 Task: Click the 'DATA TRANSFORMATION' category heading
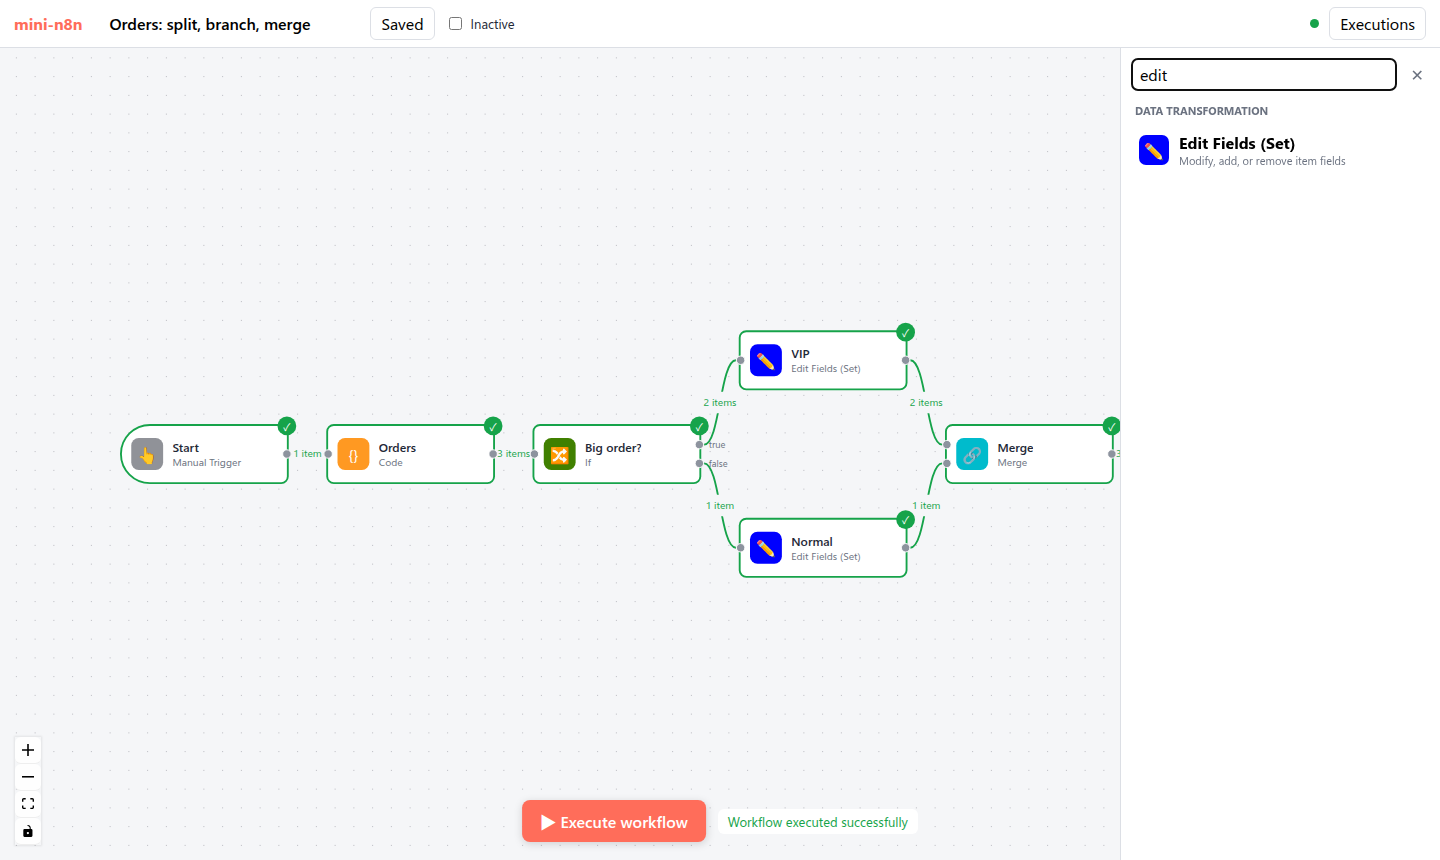point(1201,111)
